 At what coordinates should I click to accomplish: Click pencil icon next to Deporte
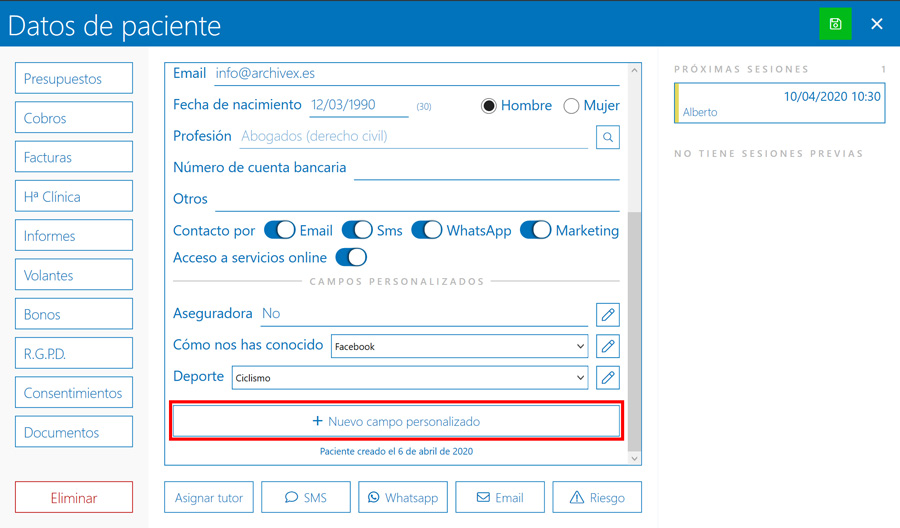pos(608,378)
